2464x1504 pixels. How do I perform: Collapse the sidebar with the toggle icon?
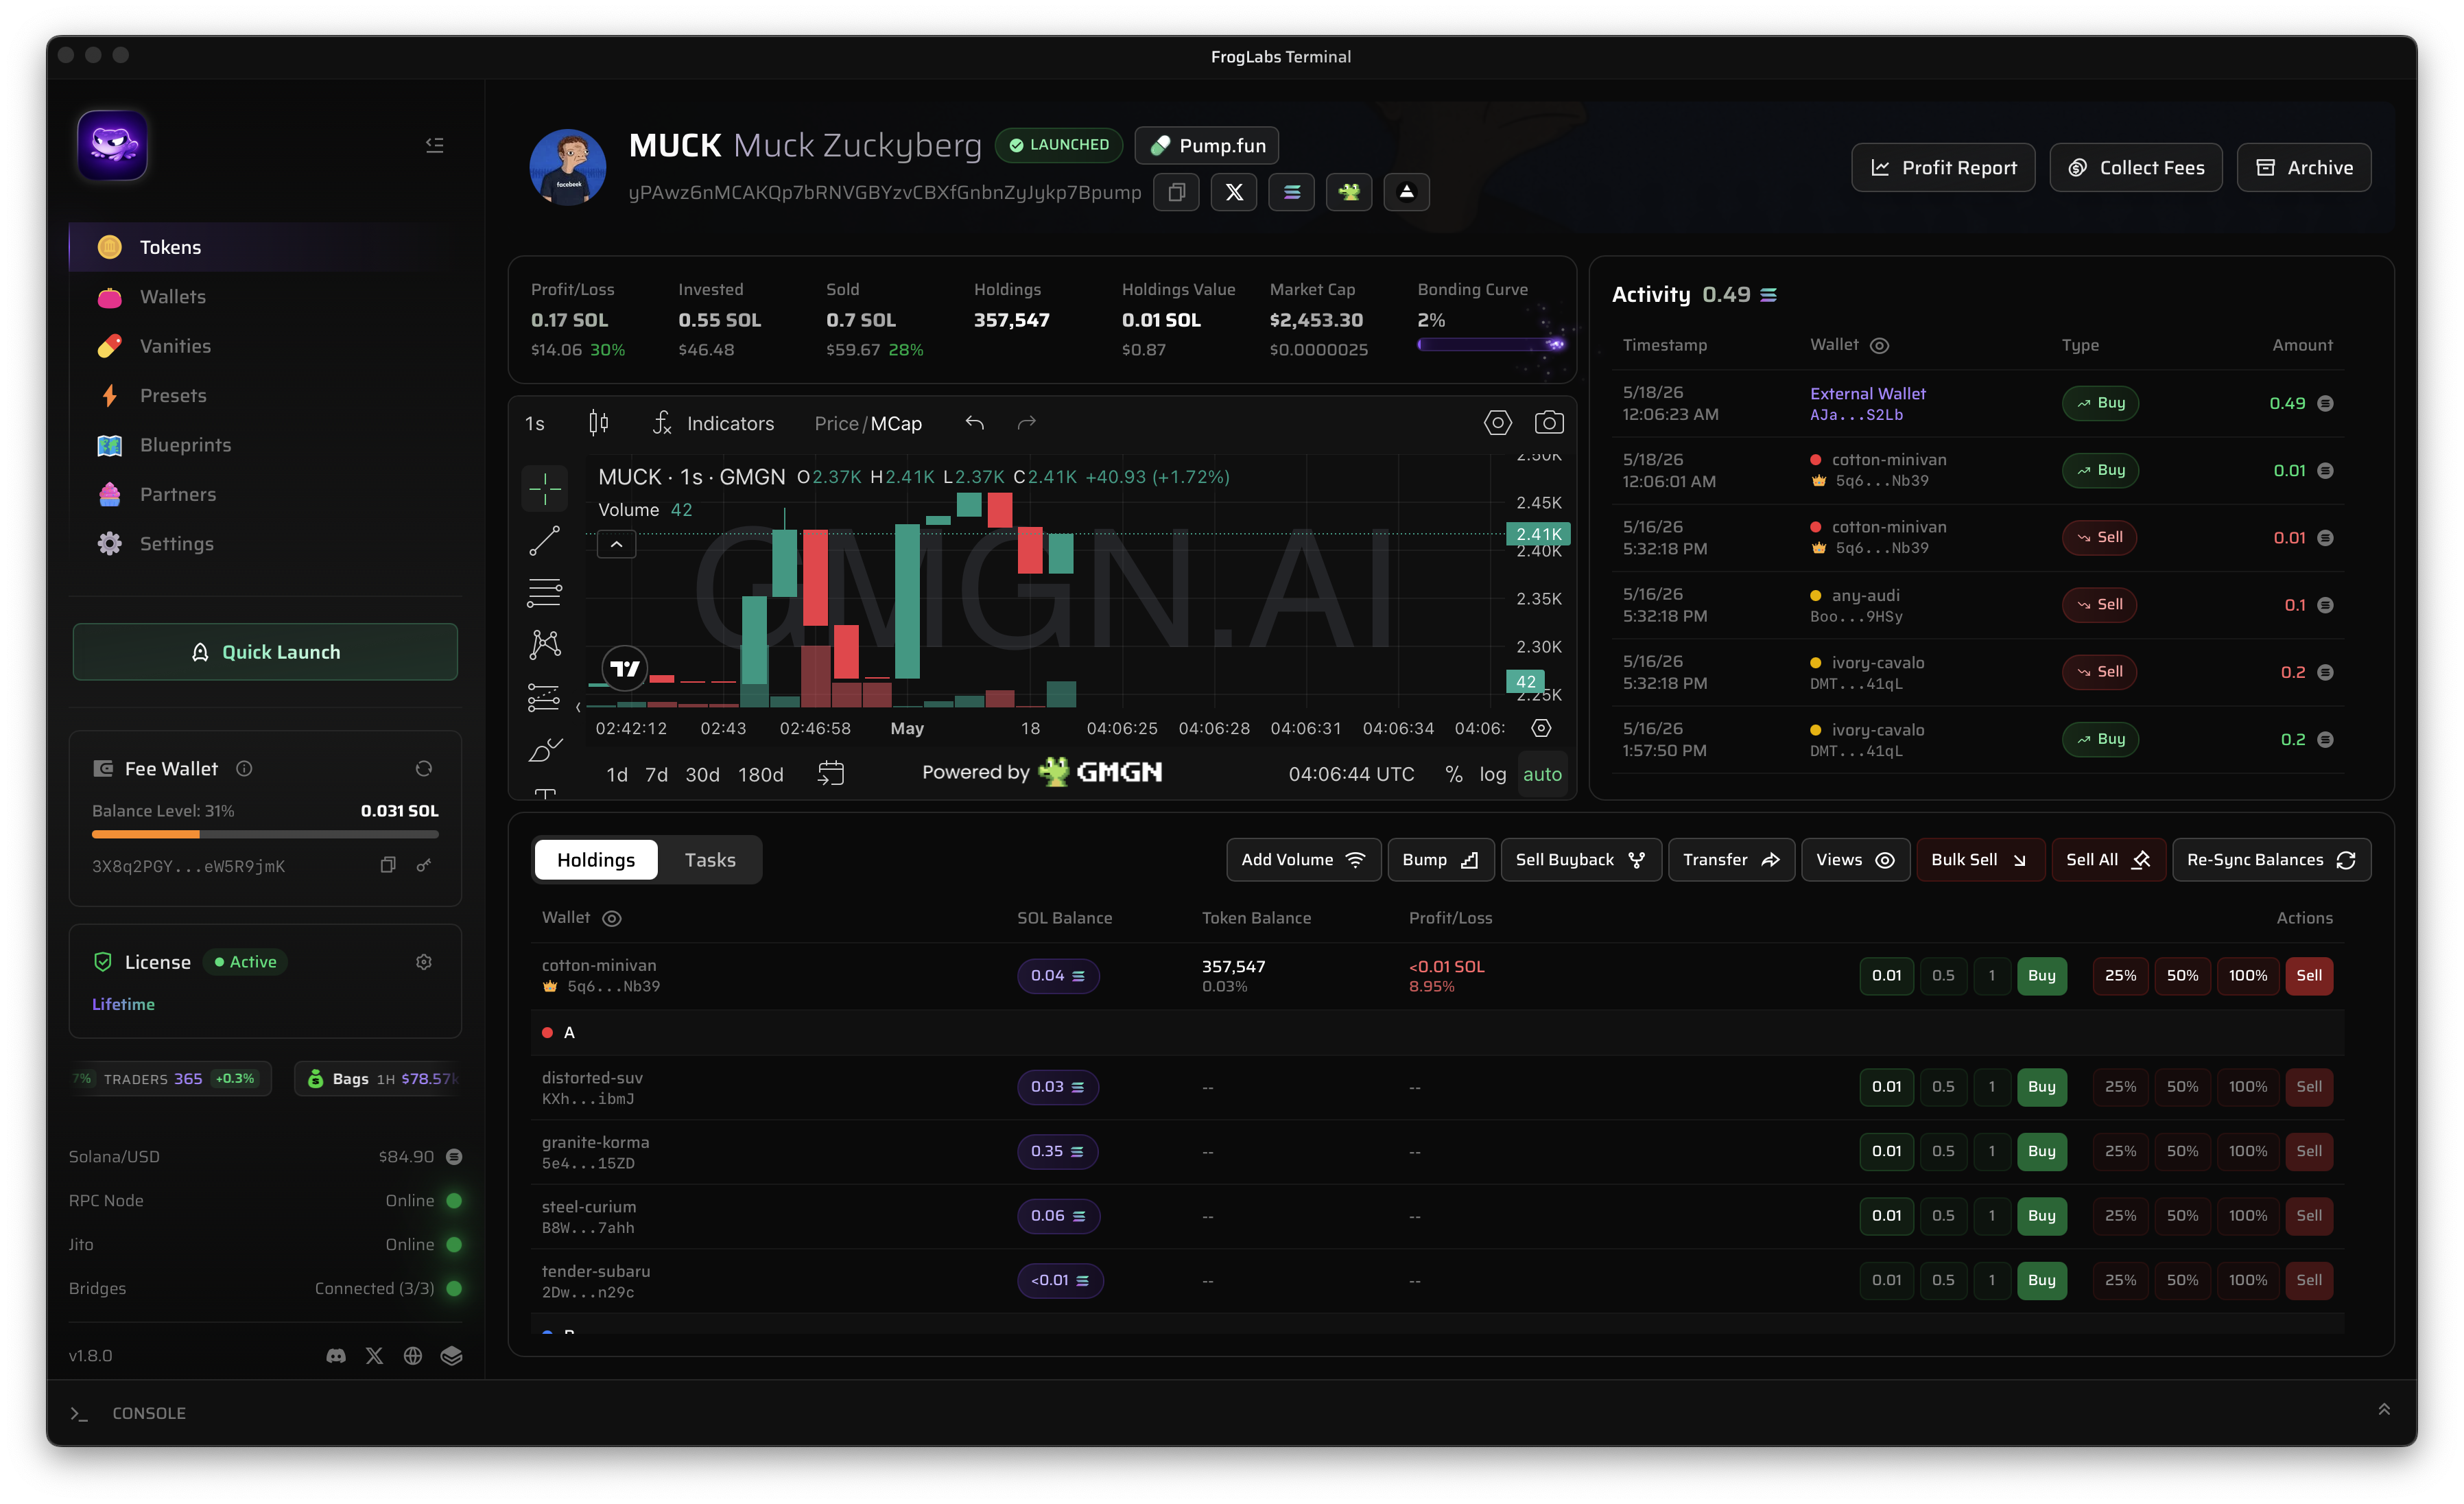(x=434, y=145)
